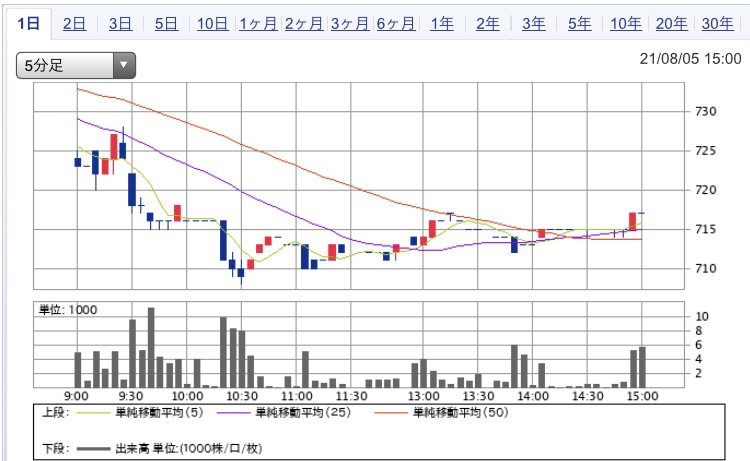Click the 14:30 time axis label
The height and width of the screenshot is (461, 750).
[x=587, y=396]
